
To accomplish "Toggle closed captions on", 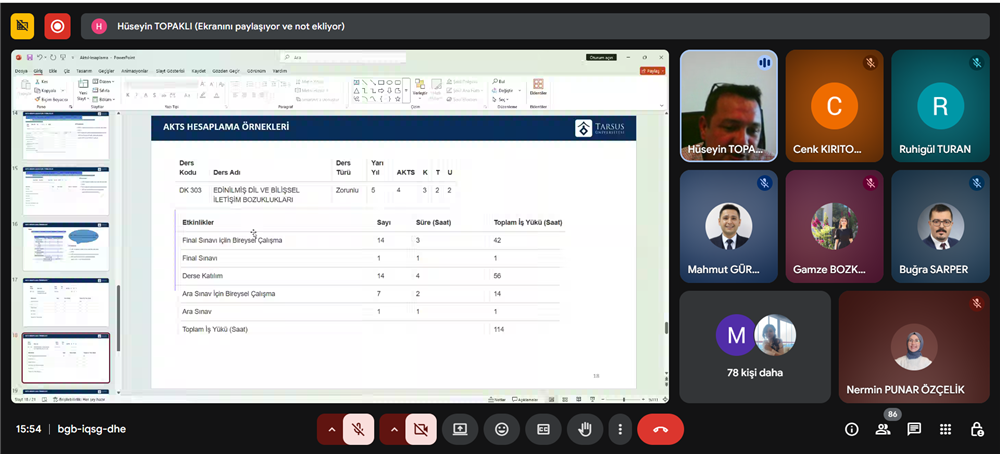I will (x=543, y=429).
